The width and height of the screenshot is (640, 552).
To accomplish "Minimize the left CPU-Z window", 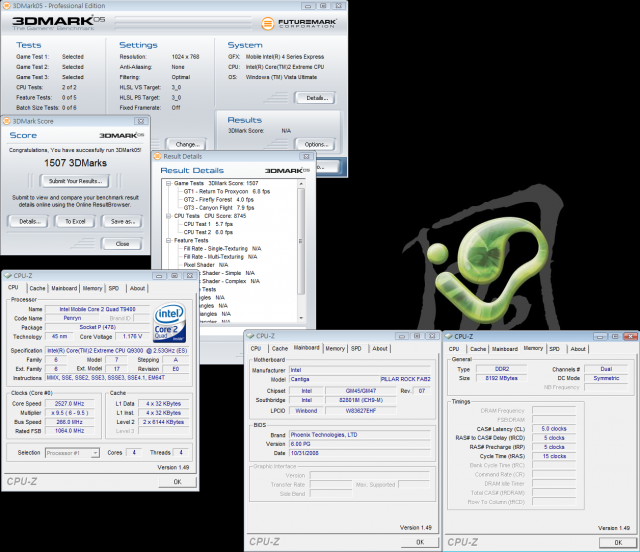I will pyautogui.click(x=159, y=276).
